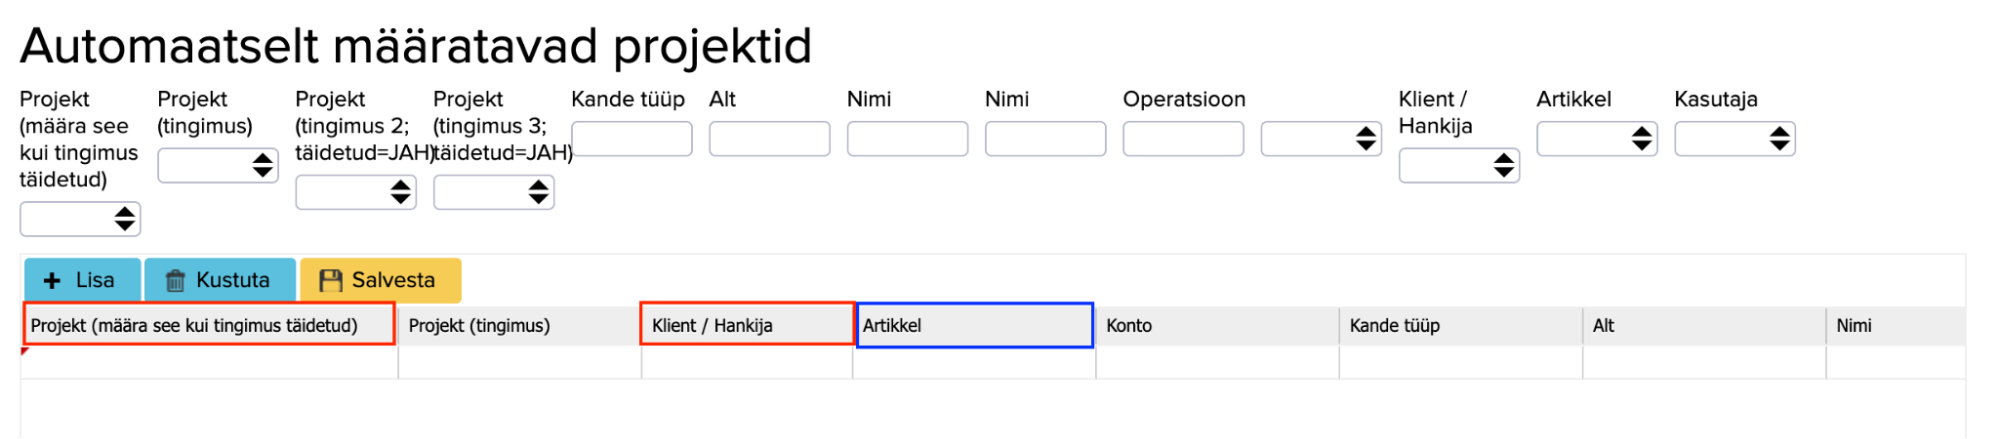Screen dimensions: 1999x439
Task: Click the Konto column header
Action: click(1216, 326)
